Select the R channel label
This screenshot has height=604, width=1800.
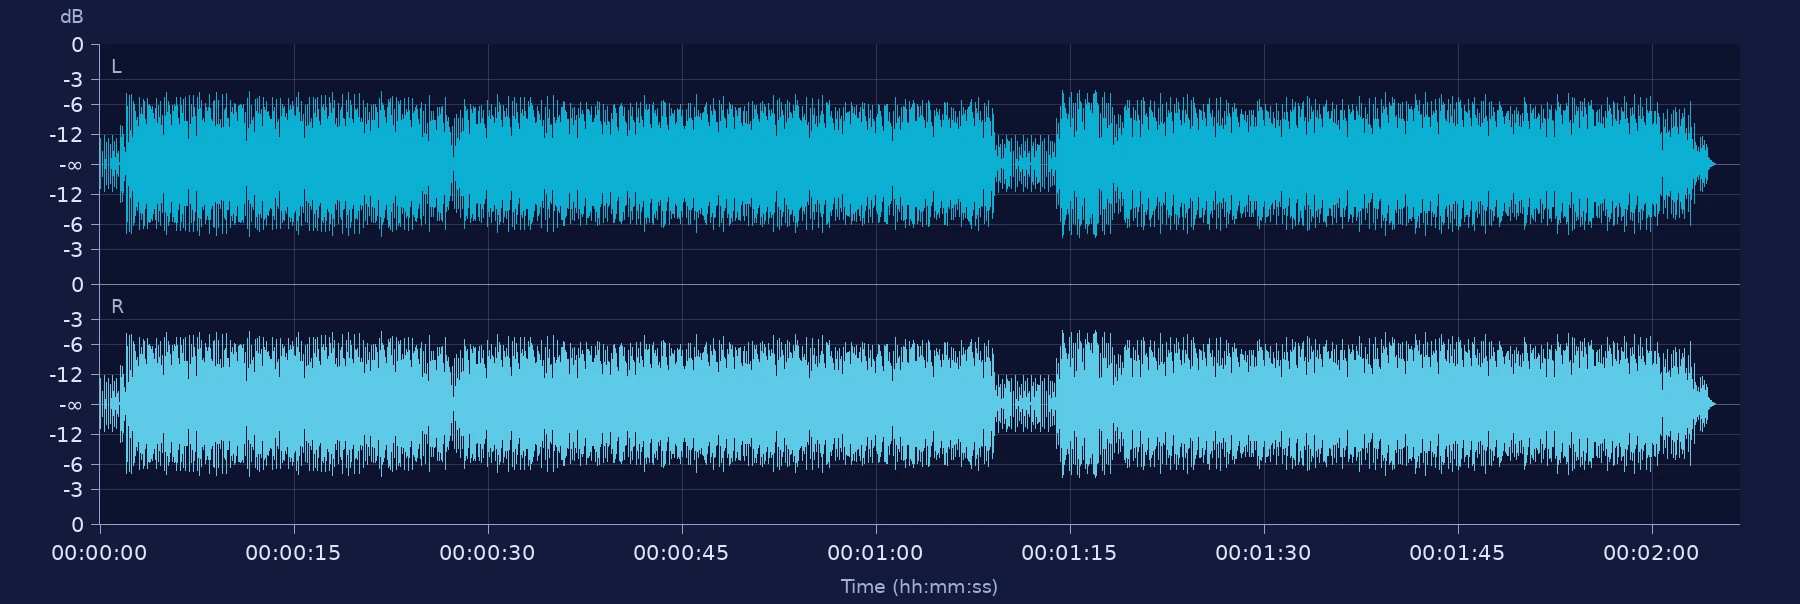pos(117,307)
